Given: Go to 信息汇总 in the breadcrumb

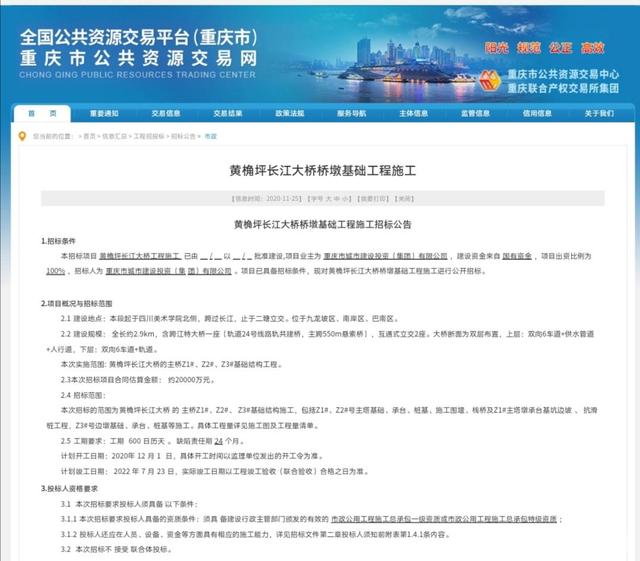Looking at the screenshot, I should coord(114,136).
